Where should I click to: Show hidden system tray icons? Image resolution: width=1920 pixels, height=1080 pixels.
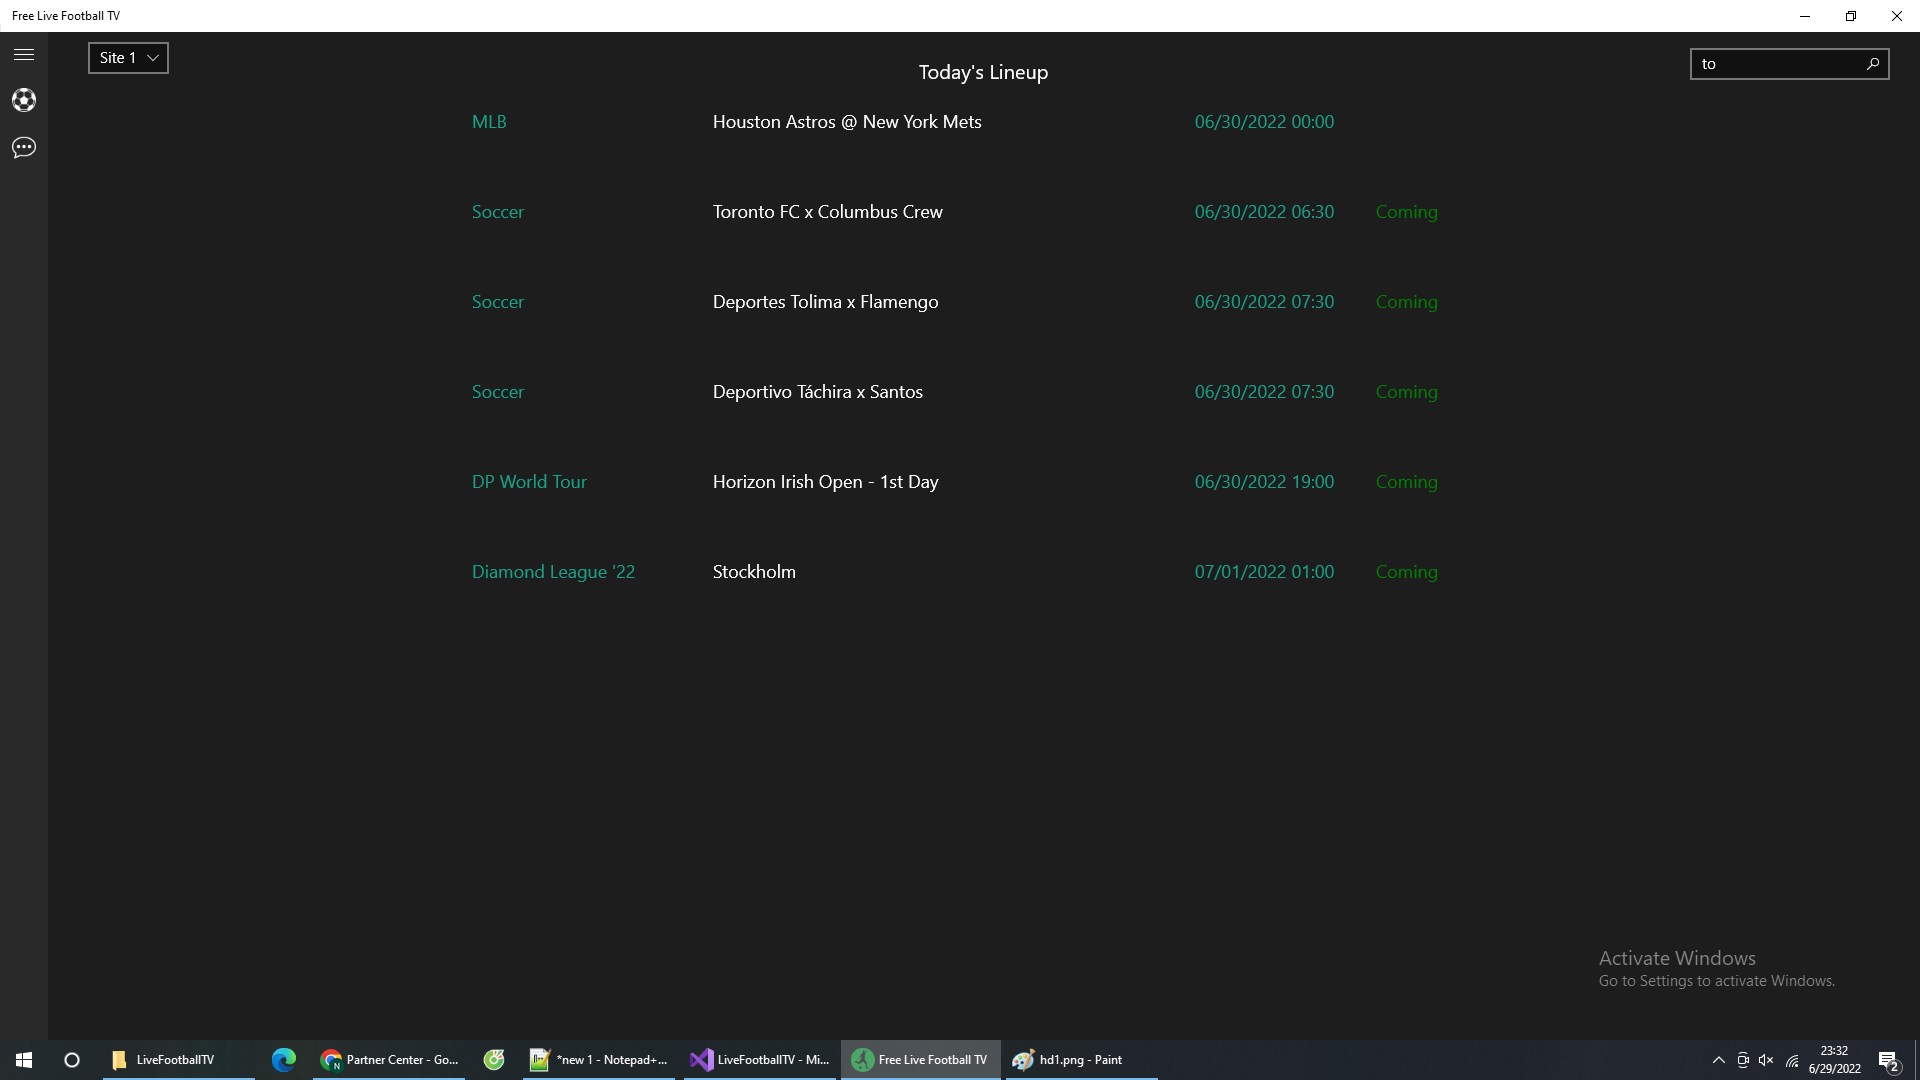point(1718,1060)
